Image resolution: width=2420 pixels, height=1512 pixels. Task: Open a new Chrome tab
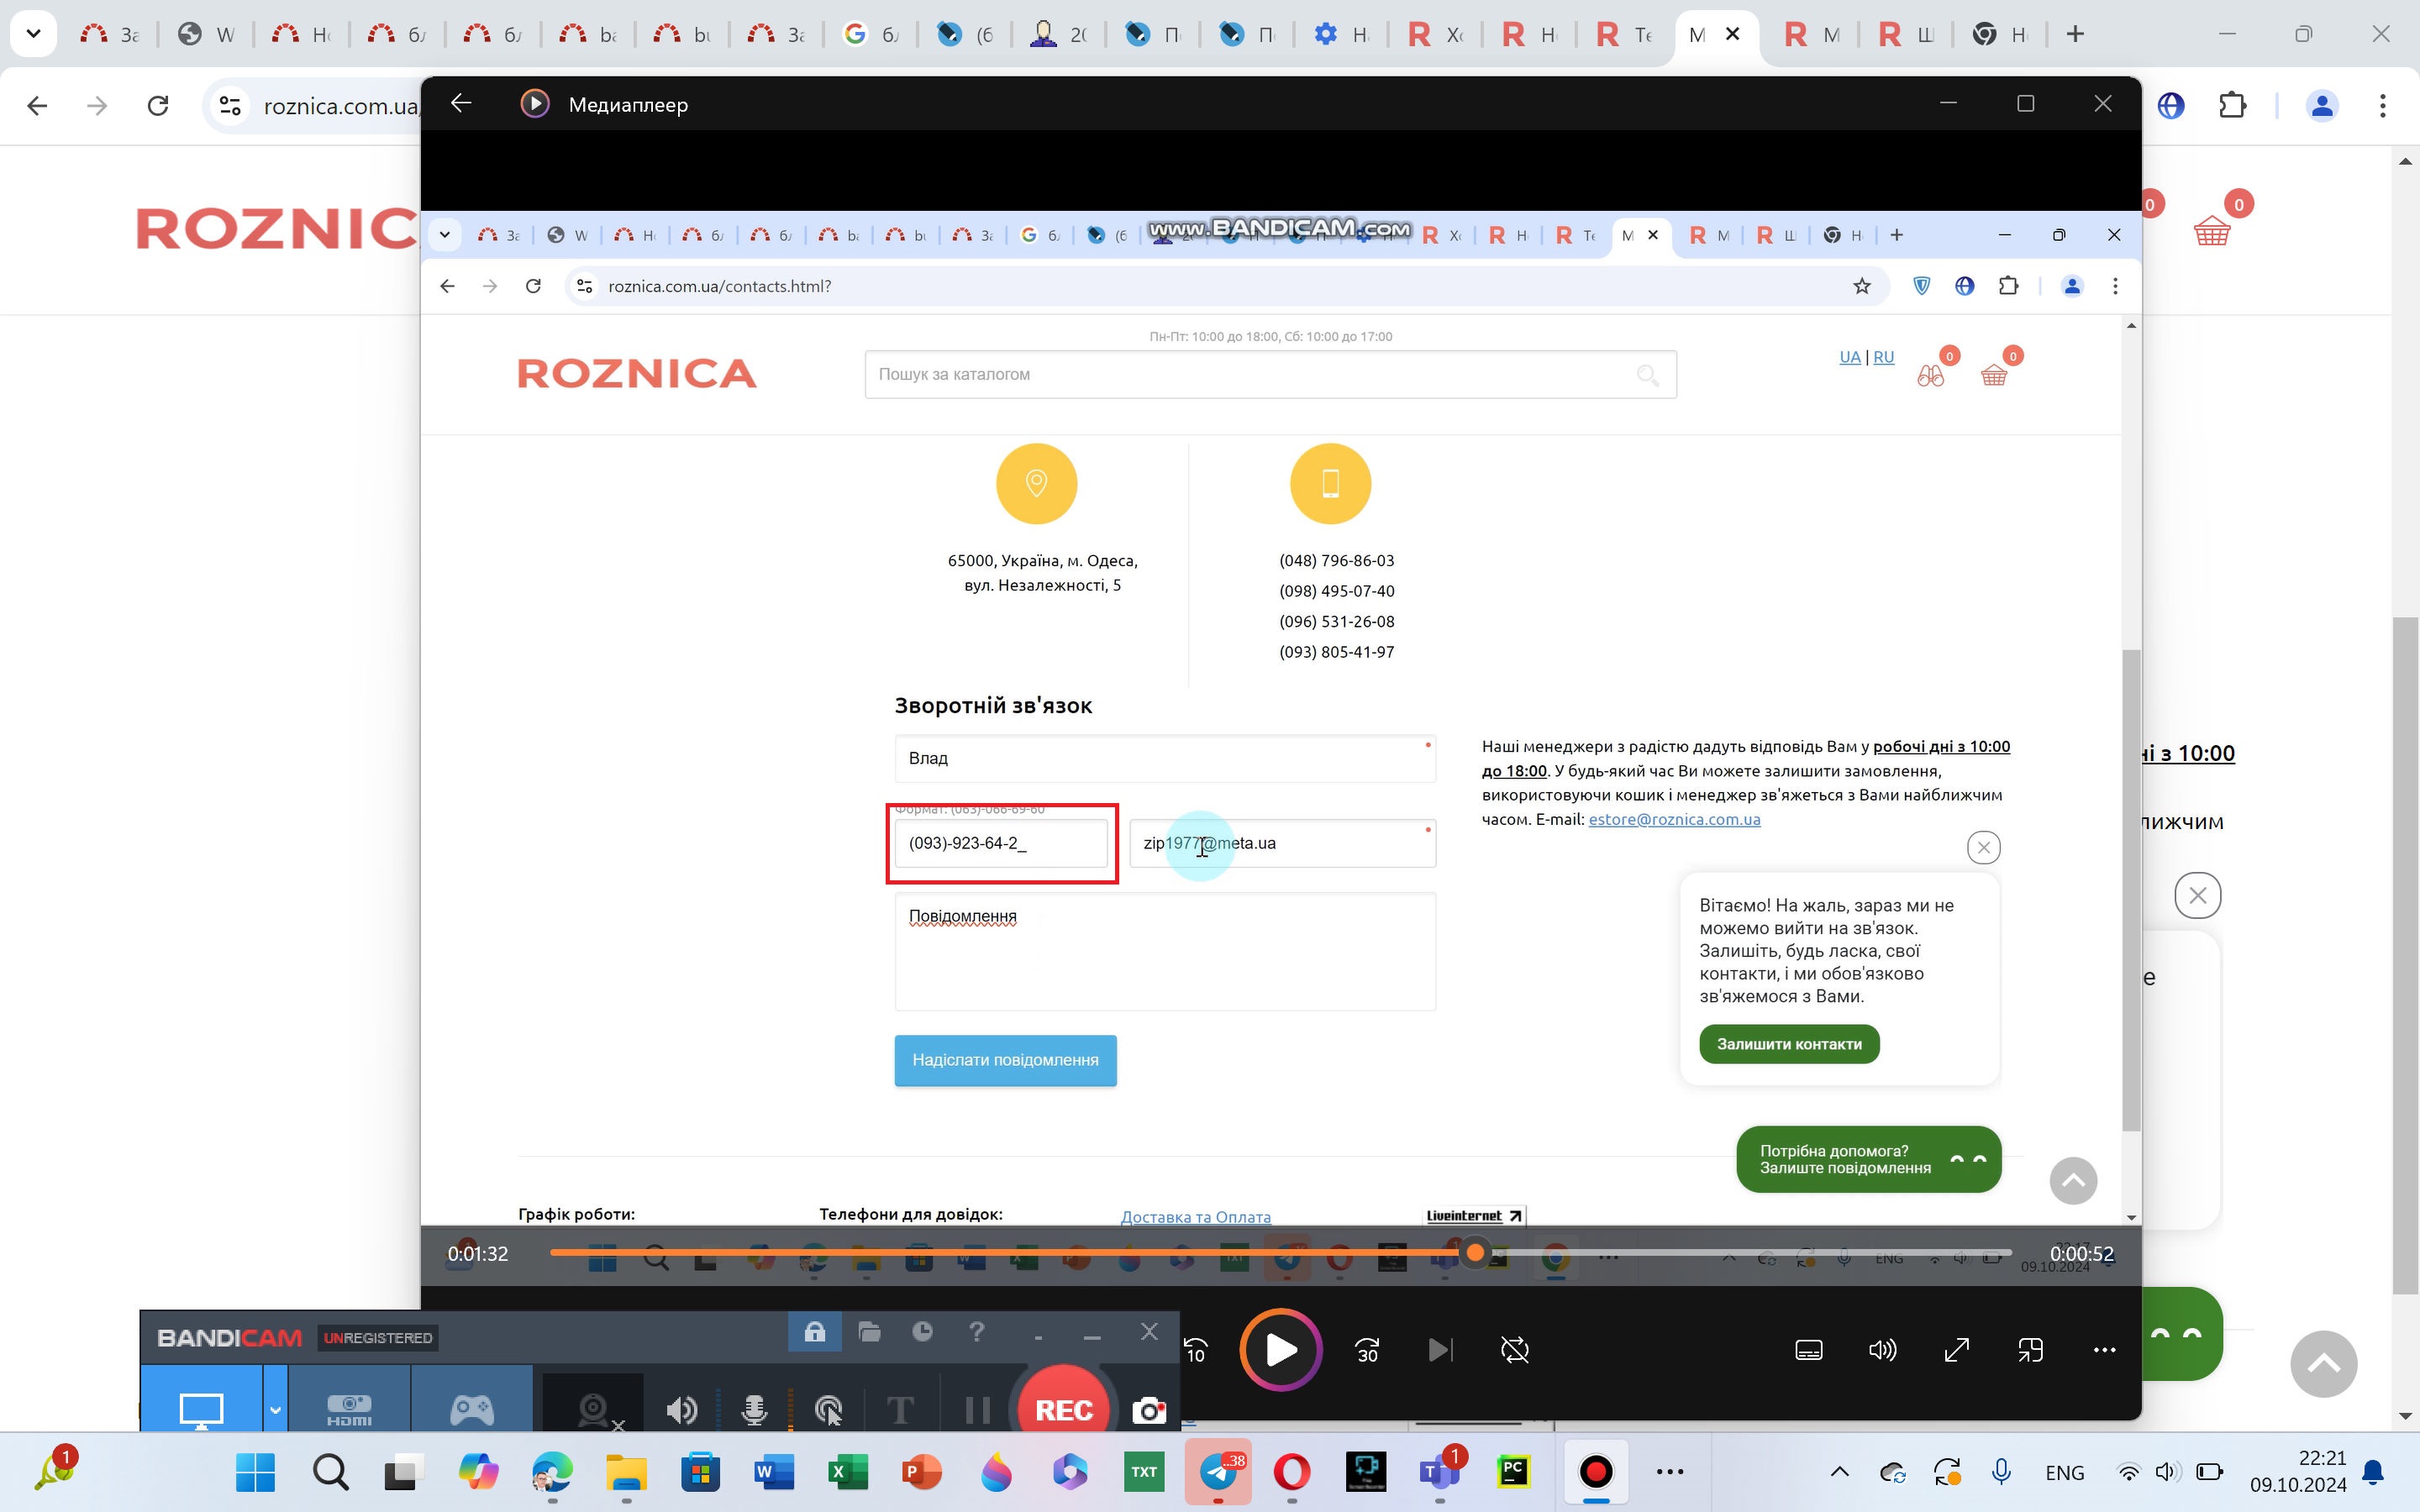pos(2075,34)
